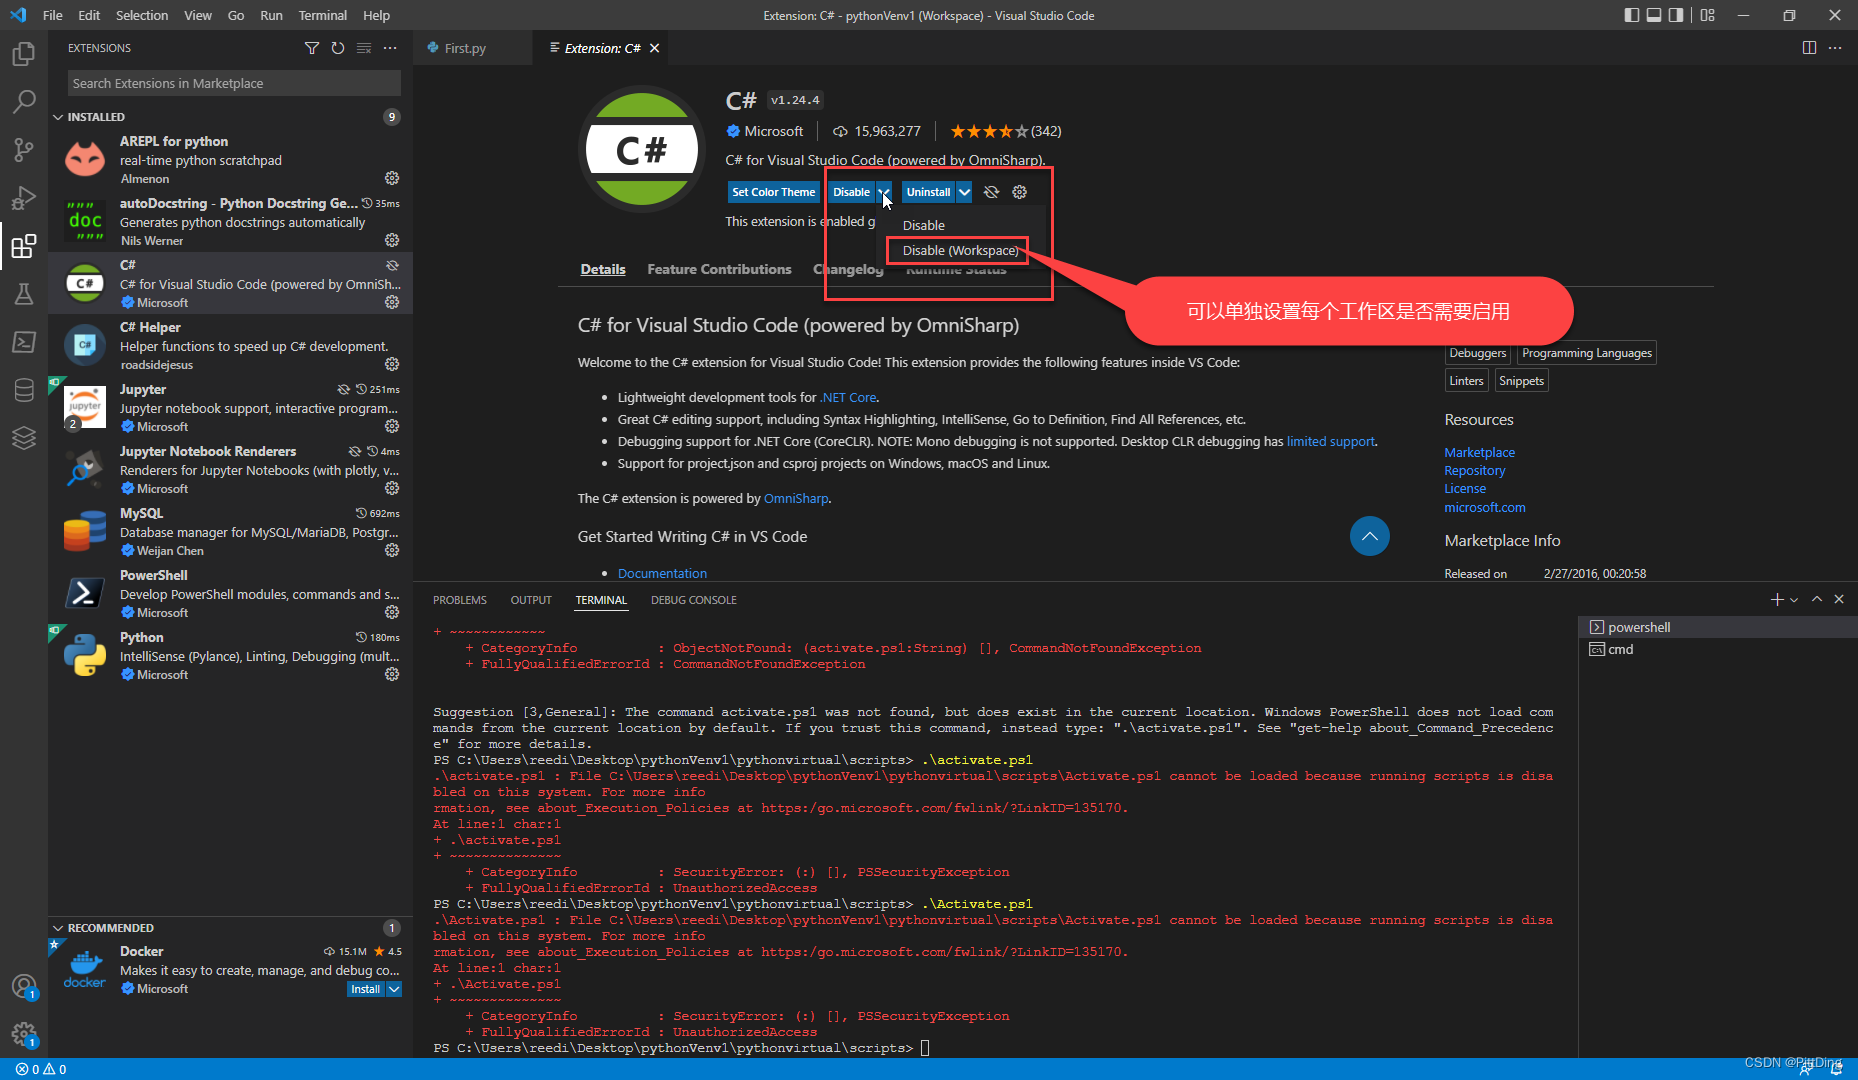Open the database icon in activity bar
The height and width of the screenshot is (1080, 1858).
[x=24, y=389]
